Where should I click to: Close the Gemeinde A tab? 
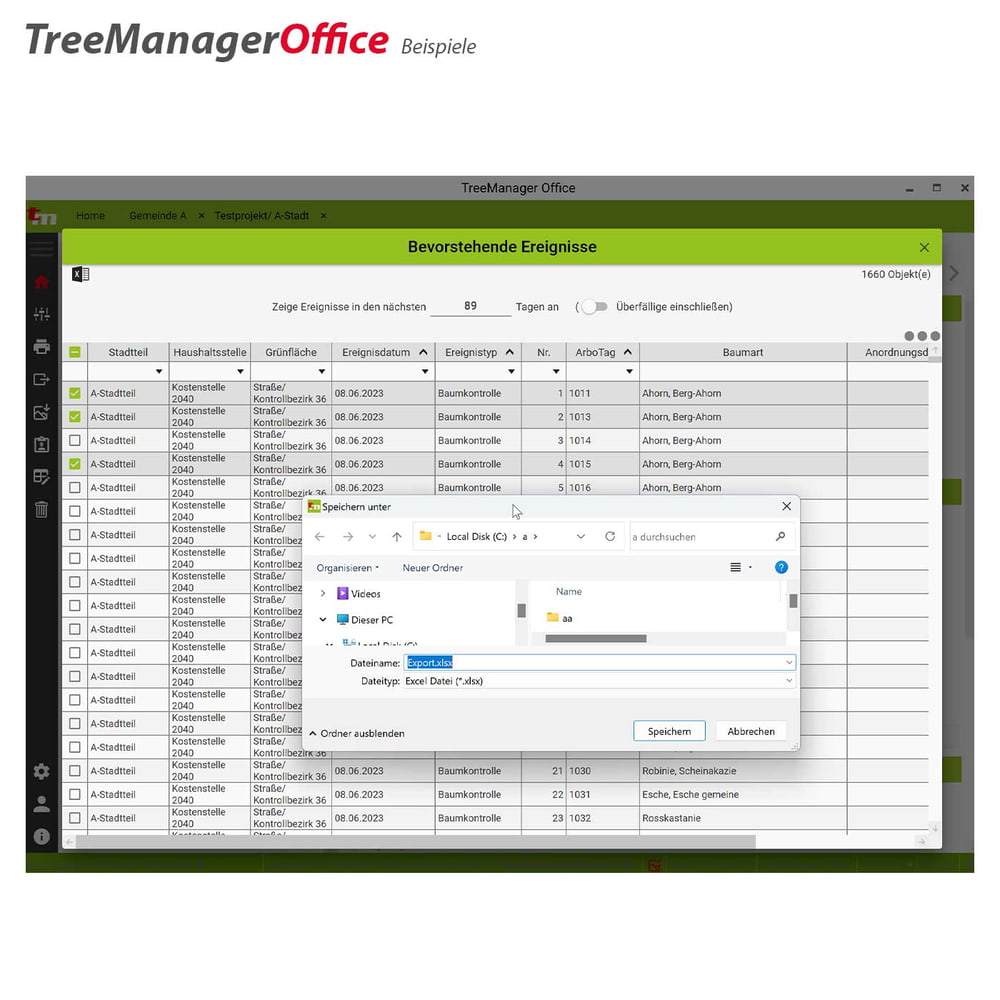point(202,216)
